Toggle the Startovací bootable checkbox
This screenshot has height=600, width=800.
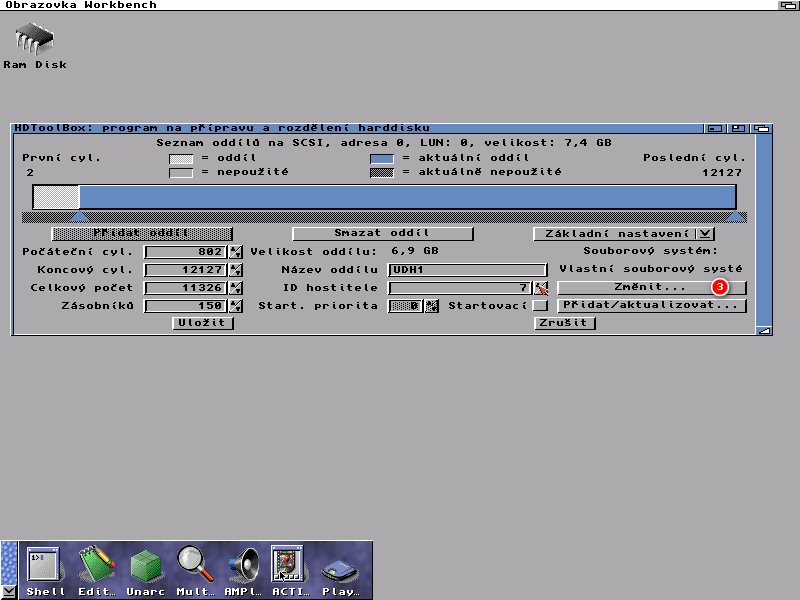pos(540,306)
